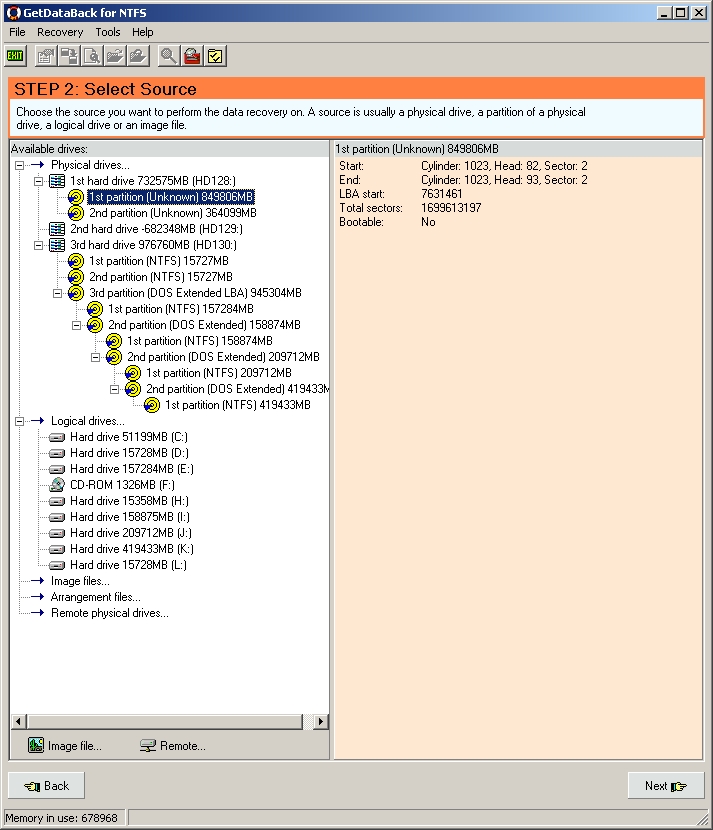Select Hard drive 15728MB (D:)
Viewport: 713px width, 830px height.
click(129, 453)
